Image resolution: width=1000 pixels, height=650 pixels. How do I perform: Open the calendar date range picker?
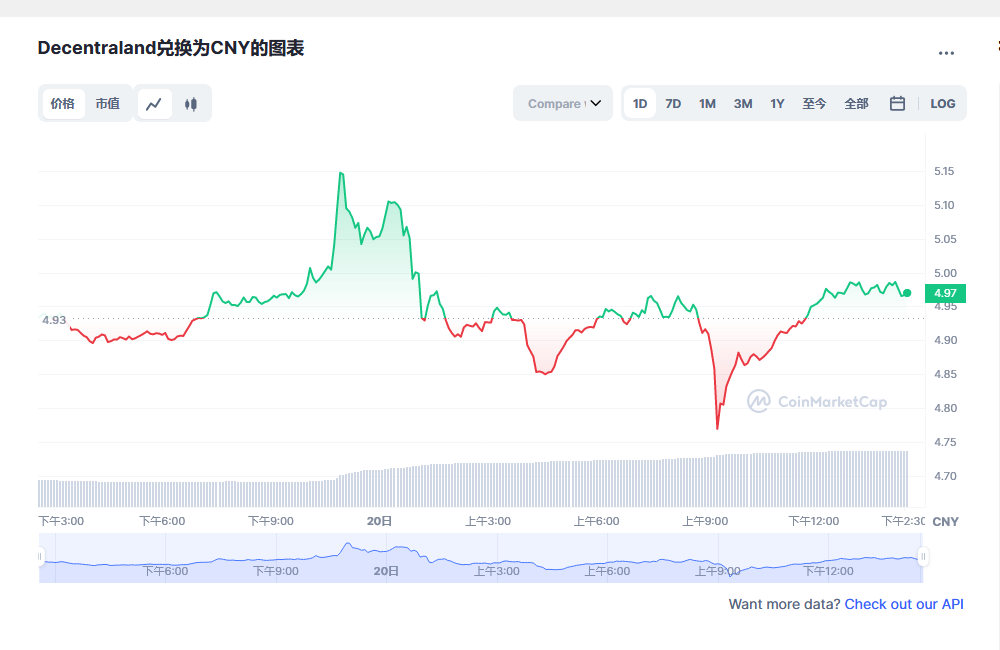tap(897, 103)
